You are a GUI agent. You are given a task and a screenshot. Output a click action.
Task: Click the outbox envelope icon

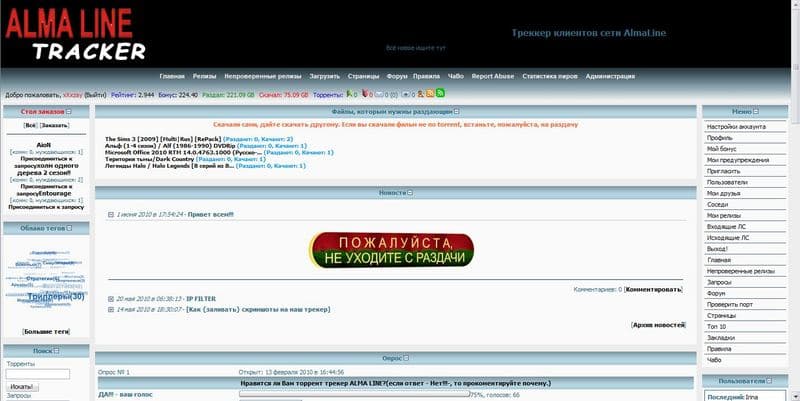pyautogui.click(x=406, y=94)
